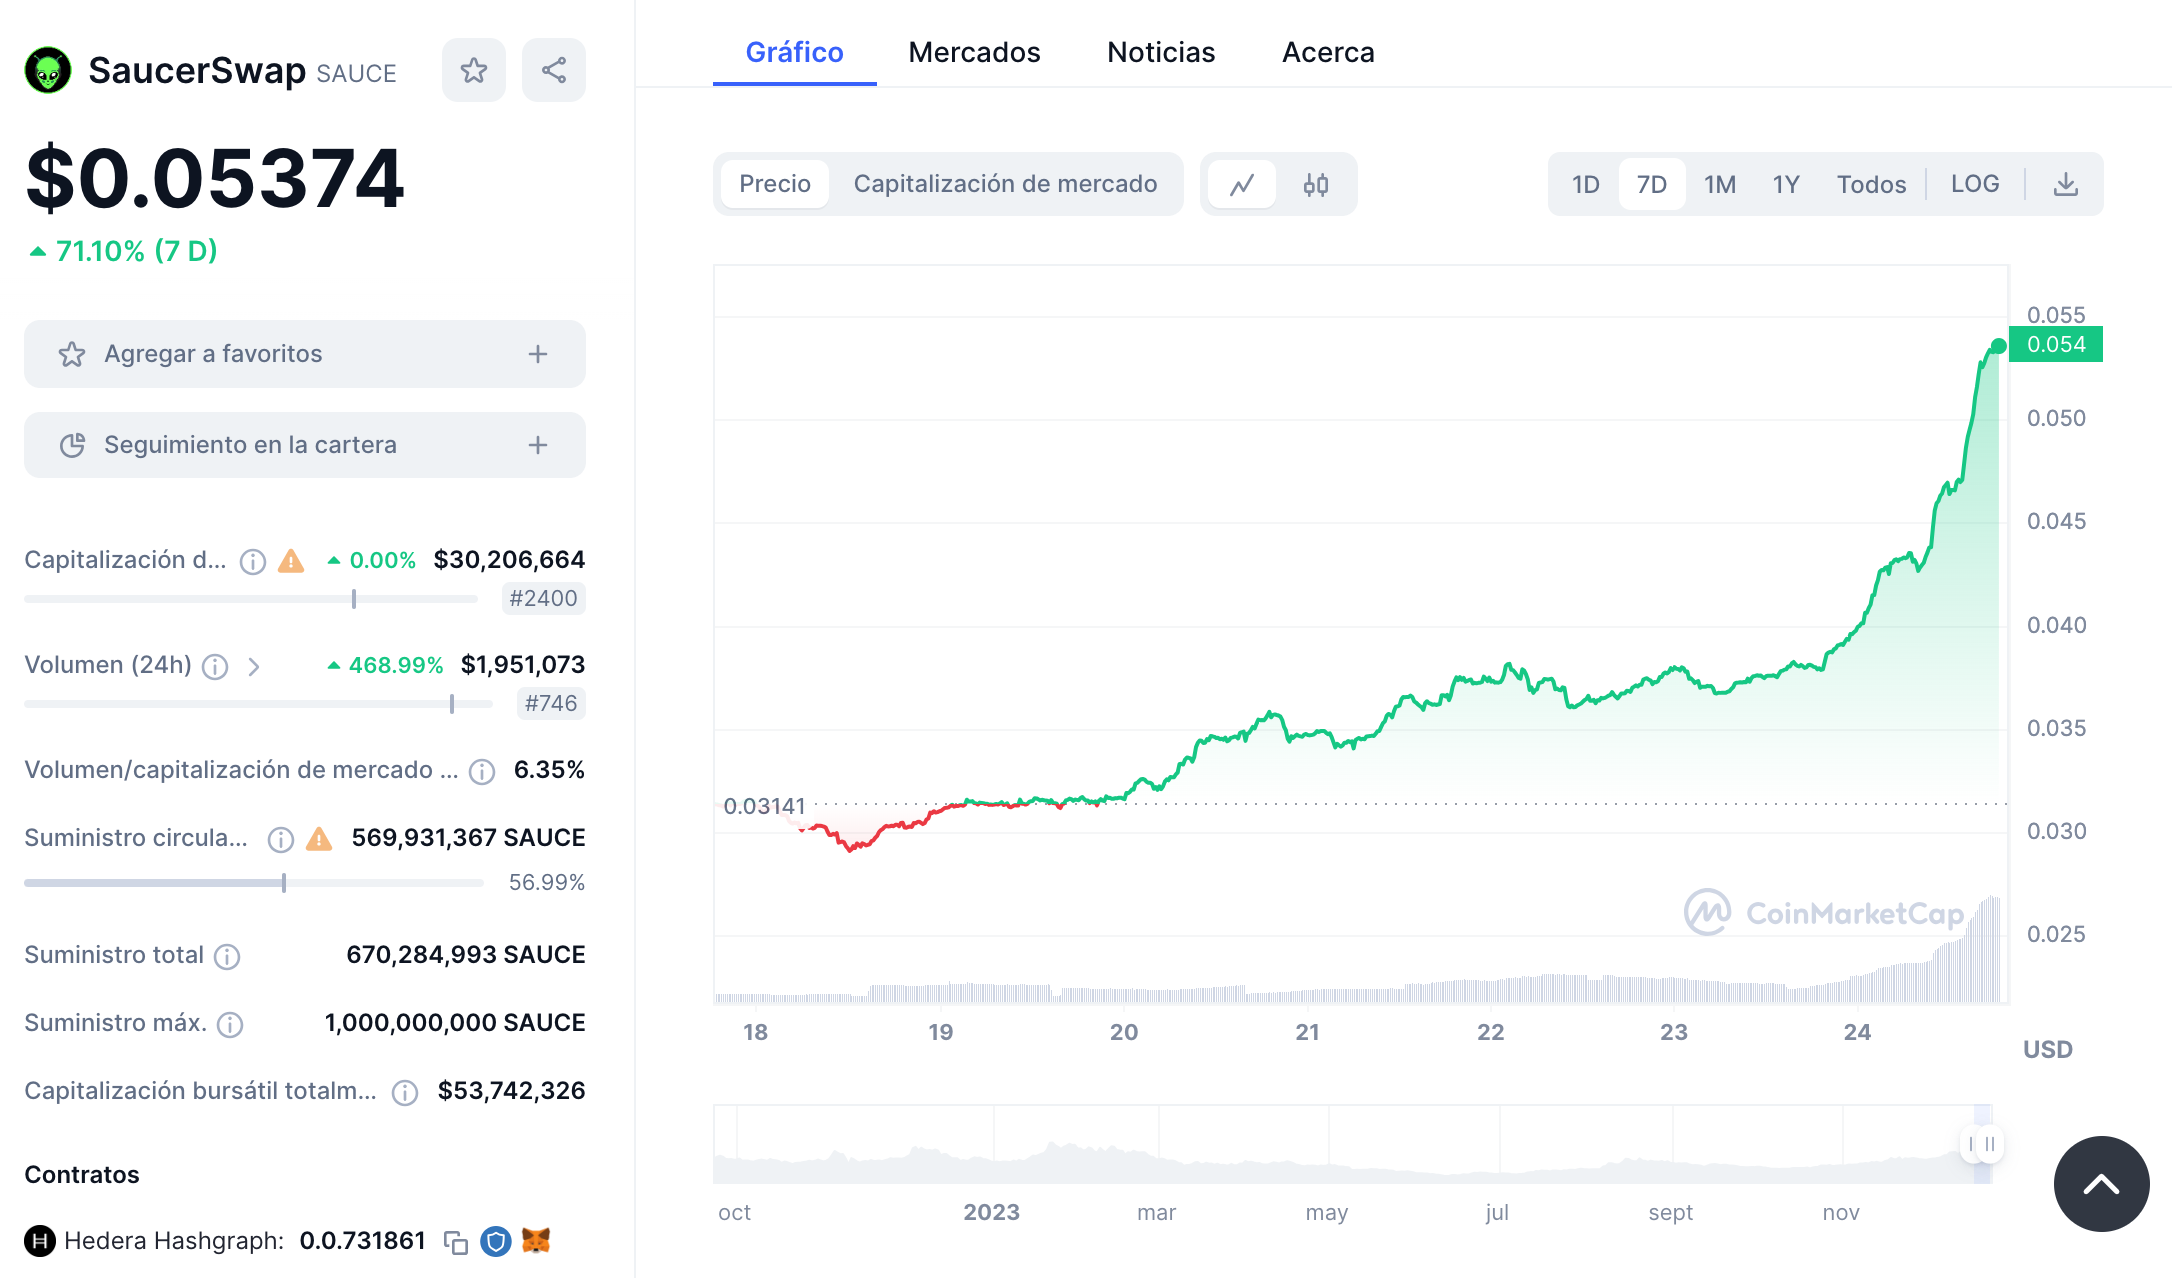Switch to the Mercados tab
The height and width of the screenshot is (1278, 2172).
974,52
